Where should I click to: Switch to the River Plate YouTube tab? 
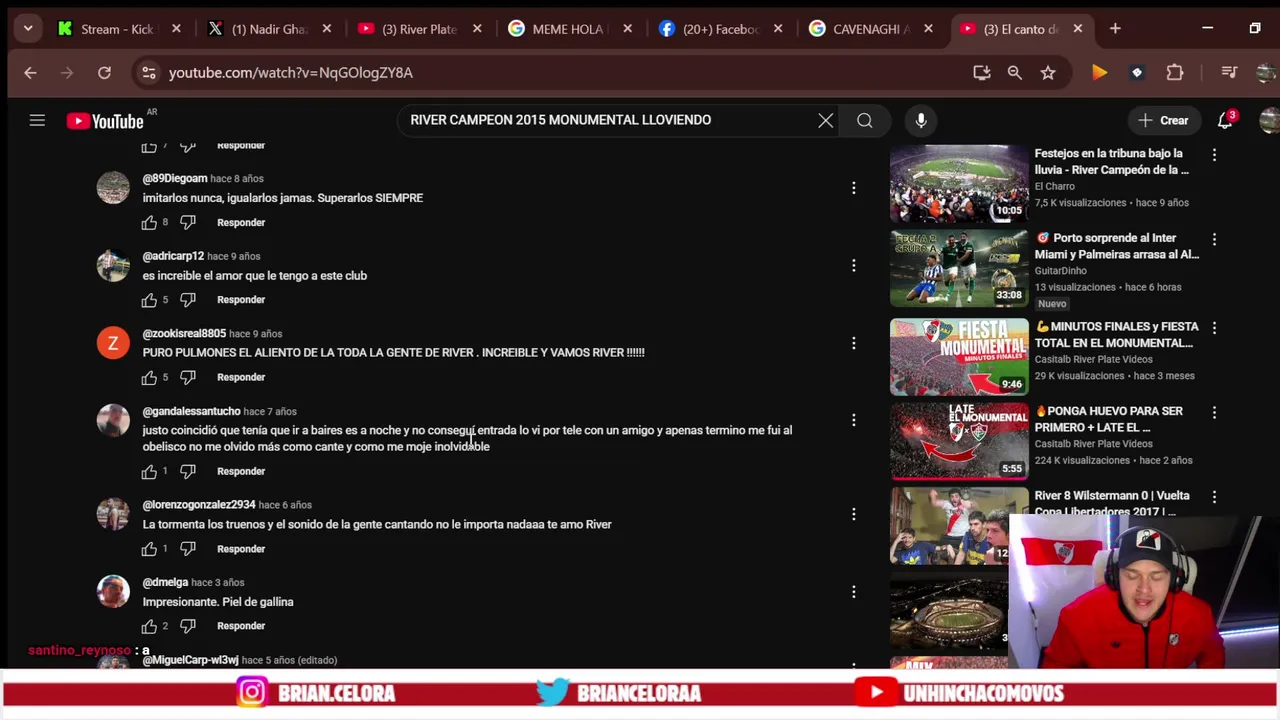click(x=419, y=29)
